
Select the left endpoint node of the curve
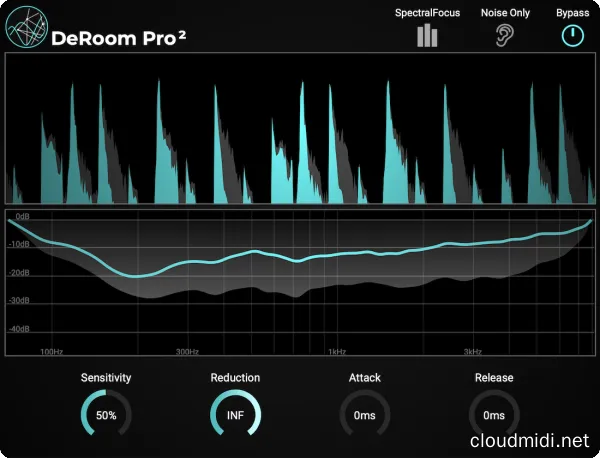pyautogui.click(x=9, y=220)
